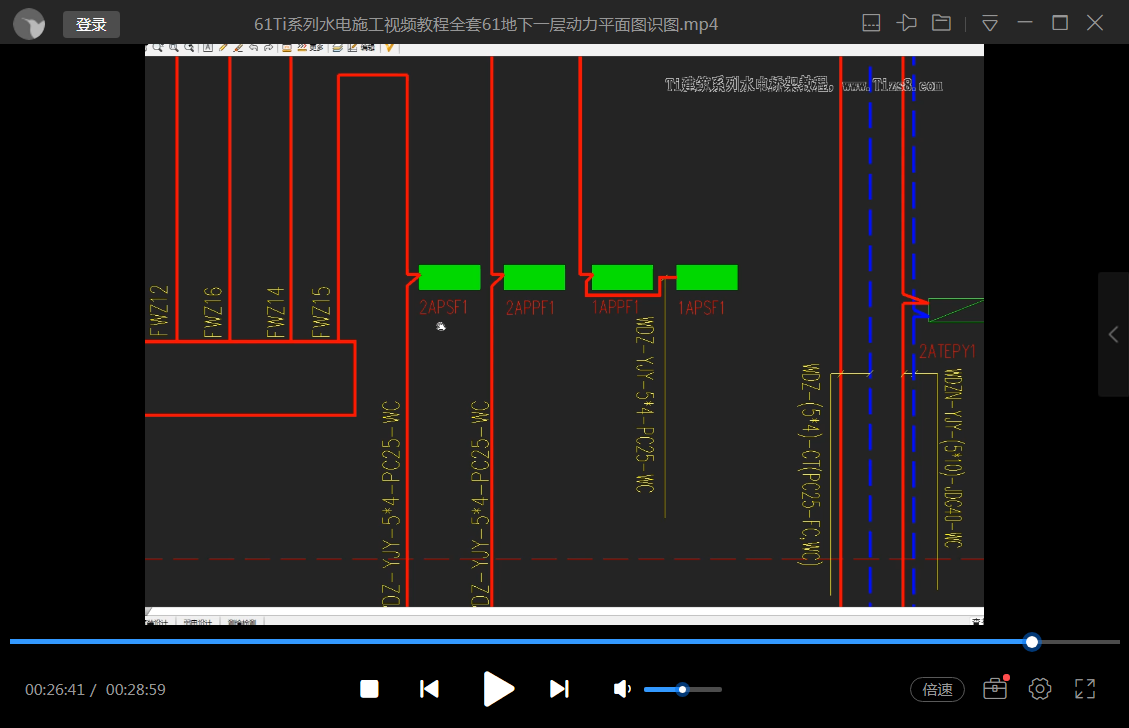Click the video progress bar handle
This screenshot has width=1129, height=728.
[x=1032, y=642]
